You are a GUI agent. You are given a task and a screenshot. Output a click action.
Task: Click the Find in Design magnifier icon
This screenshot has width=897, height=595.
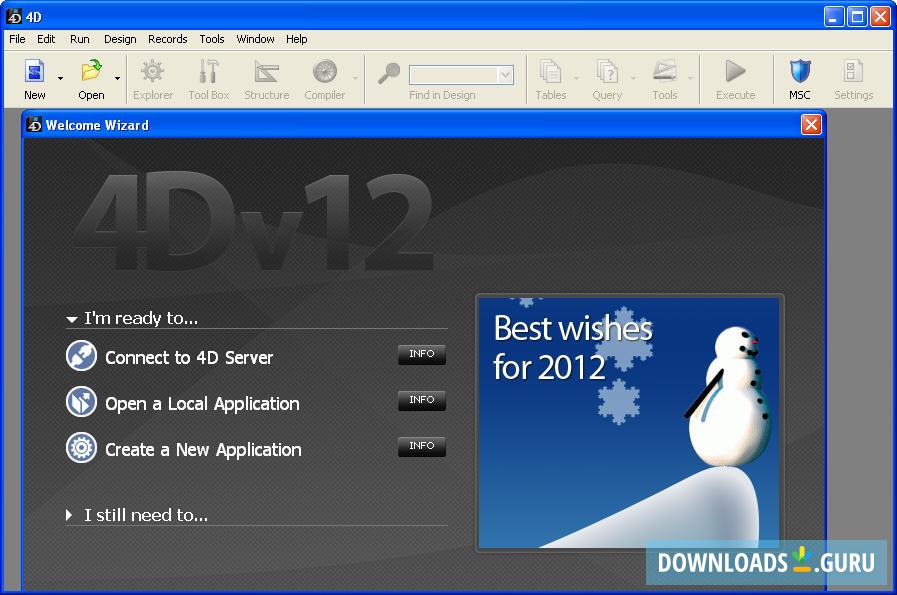tap(389, 73)
